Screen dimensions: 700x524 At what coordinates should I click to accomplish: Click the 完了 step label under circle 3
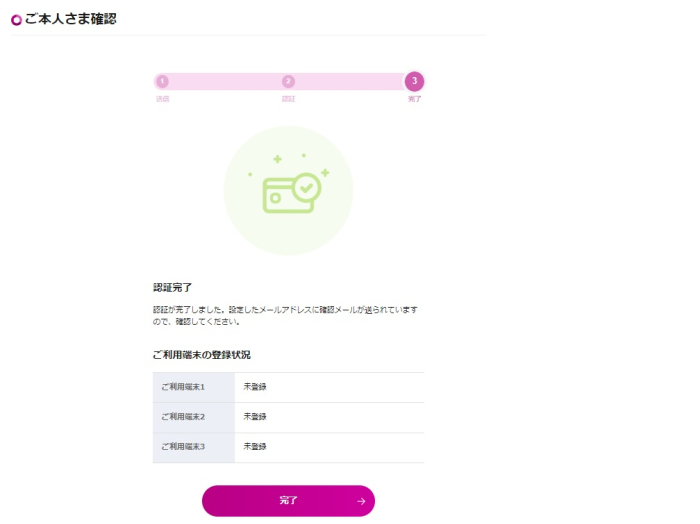(414, 99)
